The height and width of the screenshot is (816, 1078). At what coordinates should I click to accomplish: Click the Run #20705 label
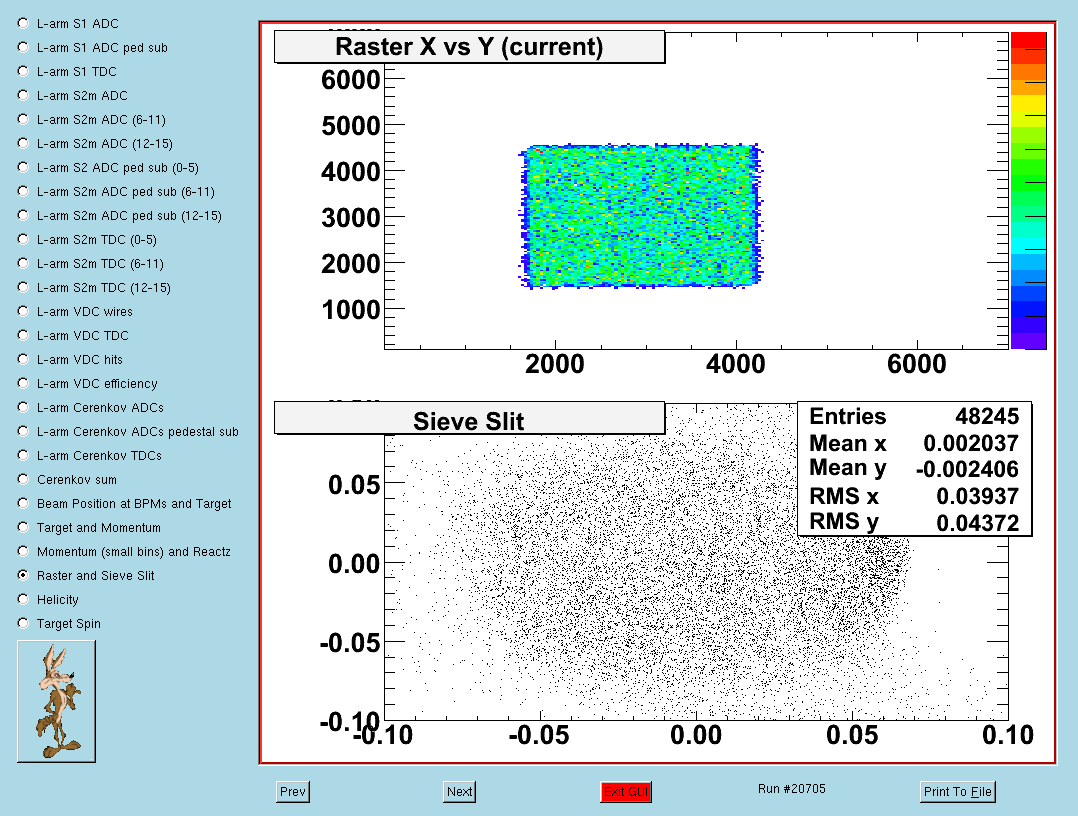791,789
